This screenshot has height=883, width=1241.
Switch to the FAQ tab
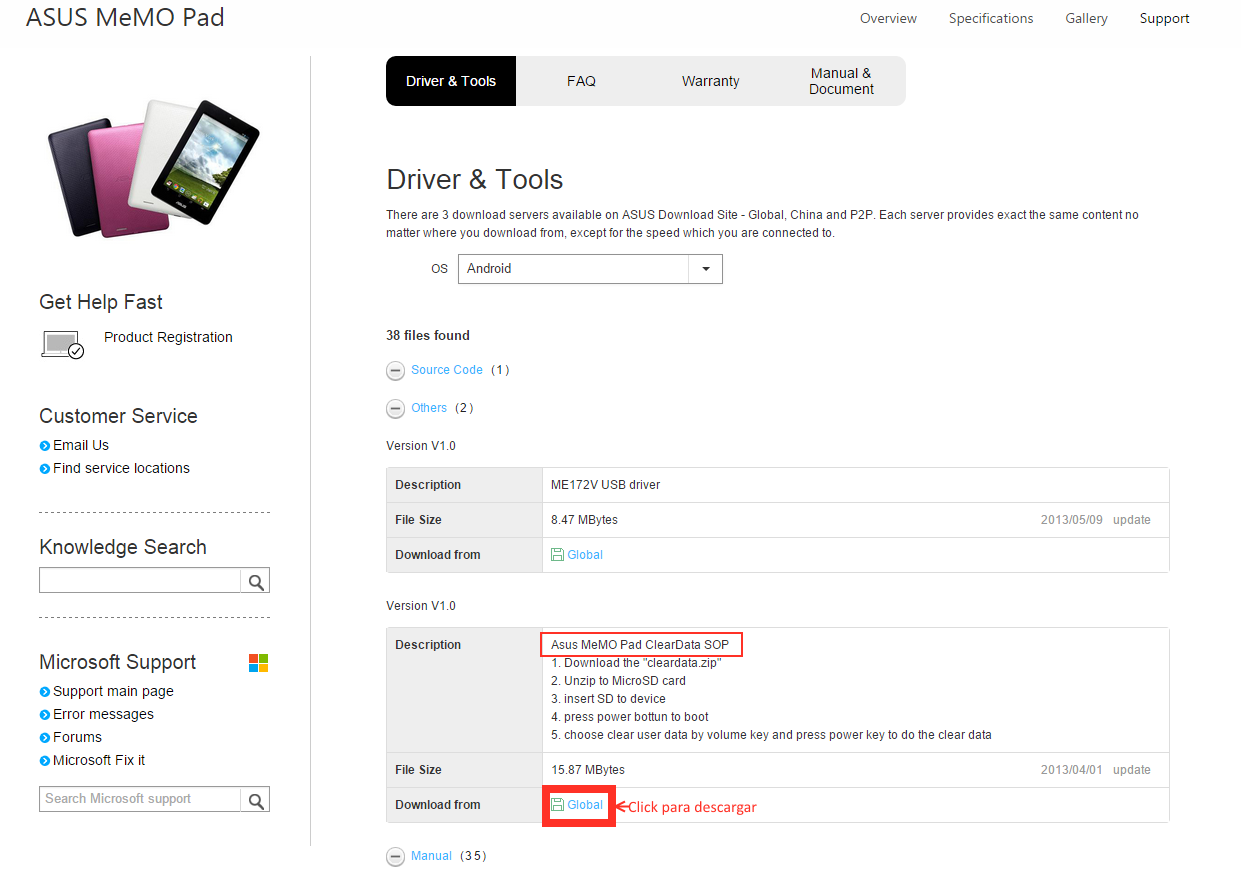click(581, 81)
